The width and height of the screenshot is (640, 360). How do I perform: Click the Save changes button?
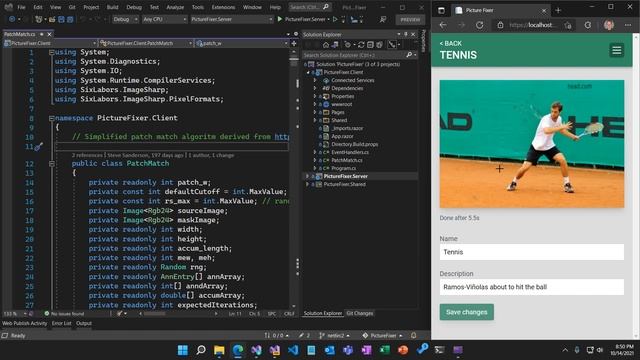click(467, 312)
